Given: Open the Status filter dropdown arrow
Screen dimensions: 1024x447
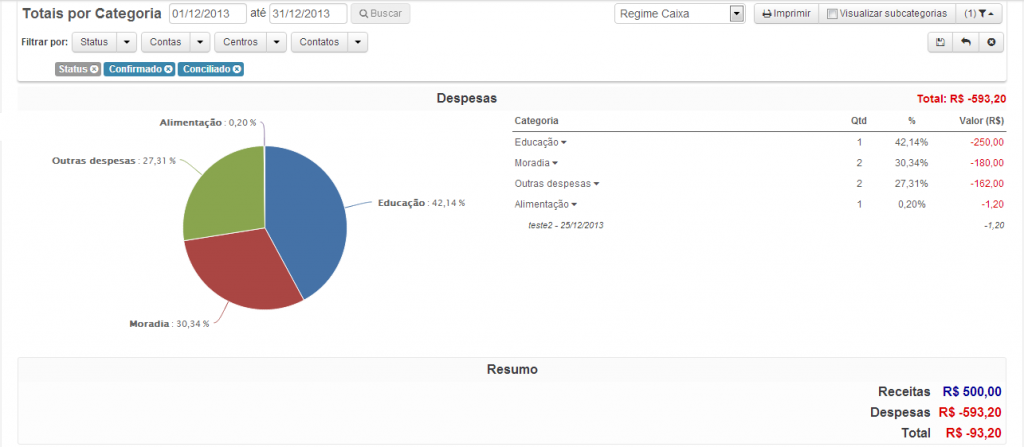Looking at the screenshot, I should pos(127,43).
